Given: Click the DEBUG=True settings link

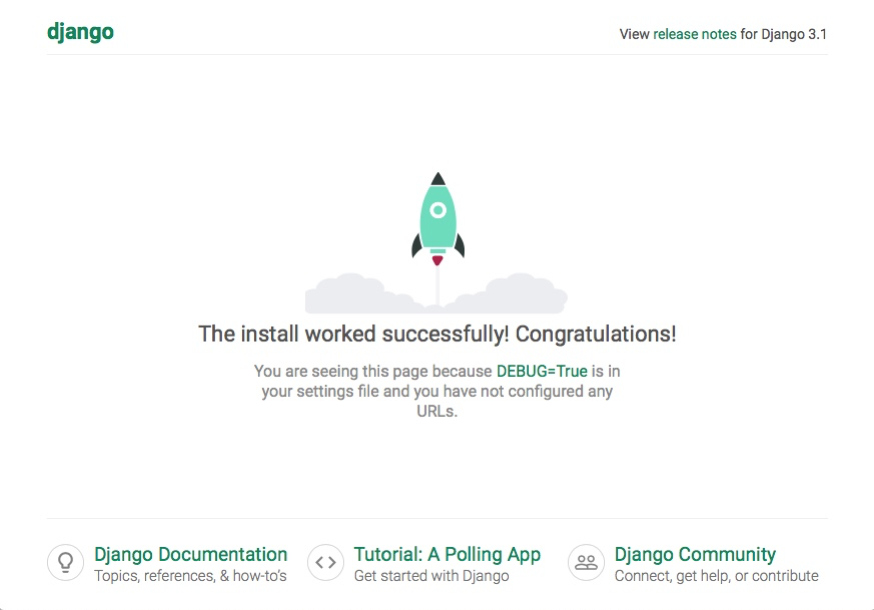Looking at the screenshot, I should coord(542,371).
